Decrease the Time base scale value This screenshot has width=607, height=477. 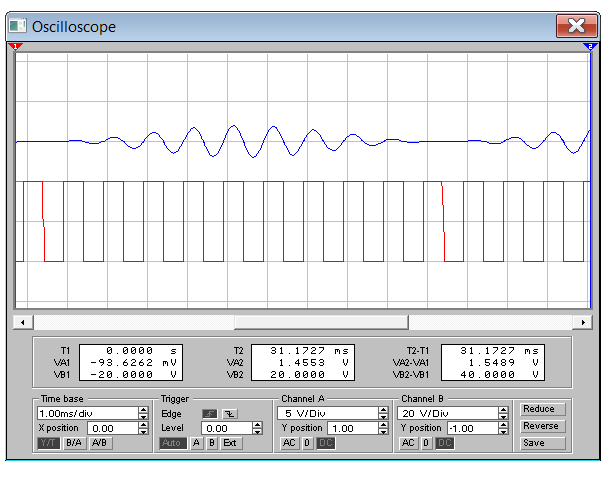143,417
